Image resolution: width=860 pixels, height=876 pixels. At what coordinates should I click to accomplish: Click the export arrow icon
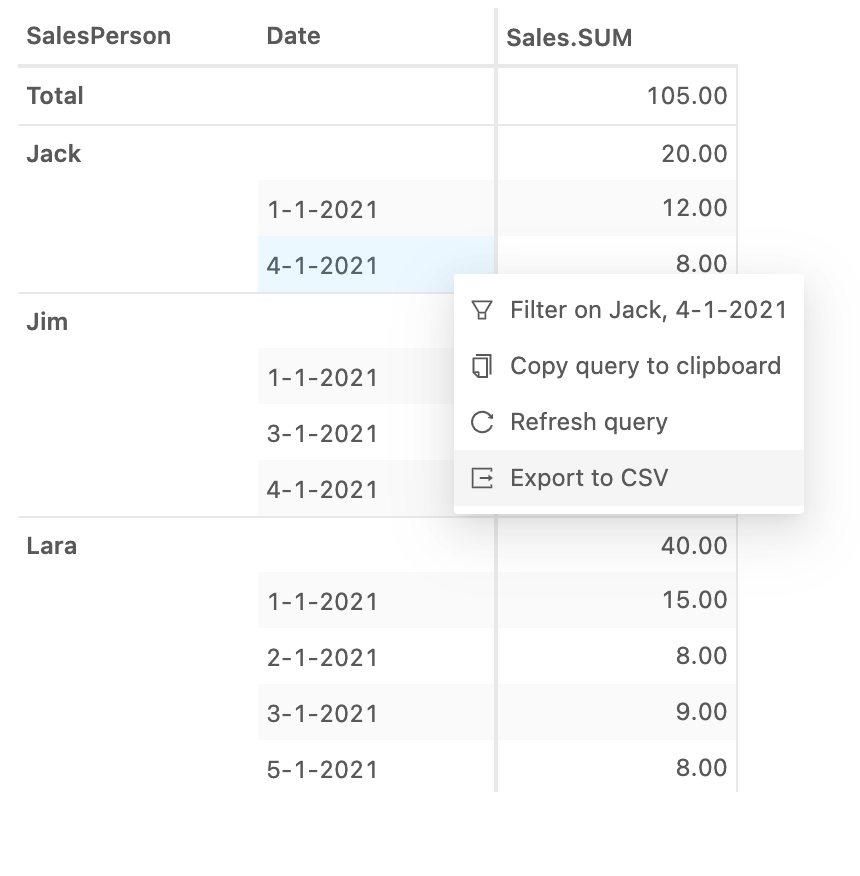click(x=482, y=478)
